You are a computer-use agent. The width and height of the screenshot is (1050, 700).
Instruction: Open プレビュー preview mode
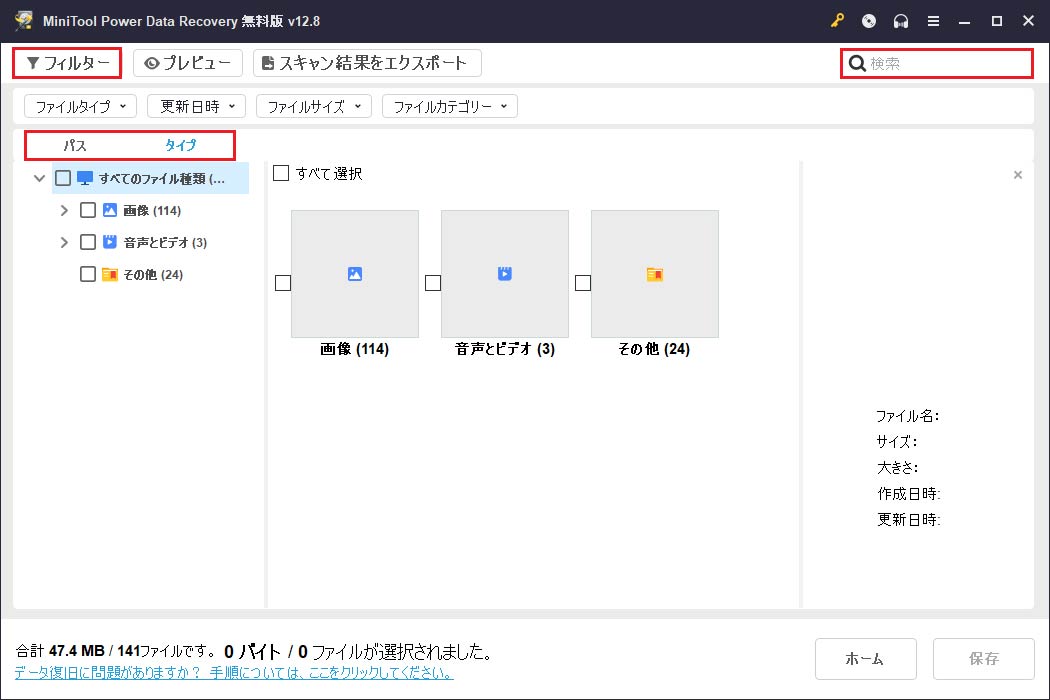pyautogui.click(x=187, y=62)
